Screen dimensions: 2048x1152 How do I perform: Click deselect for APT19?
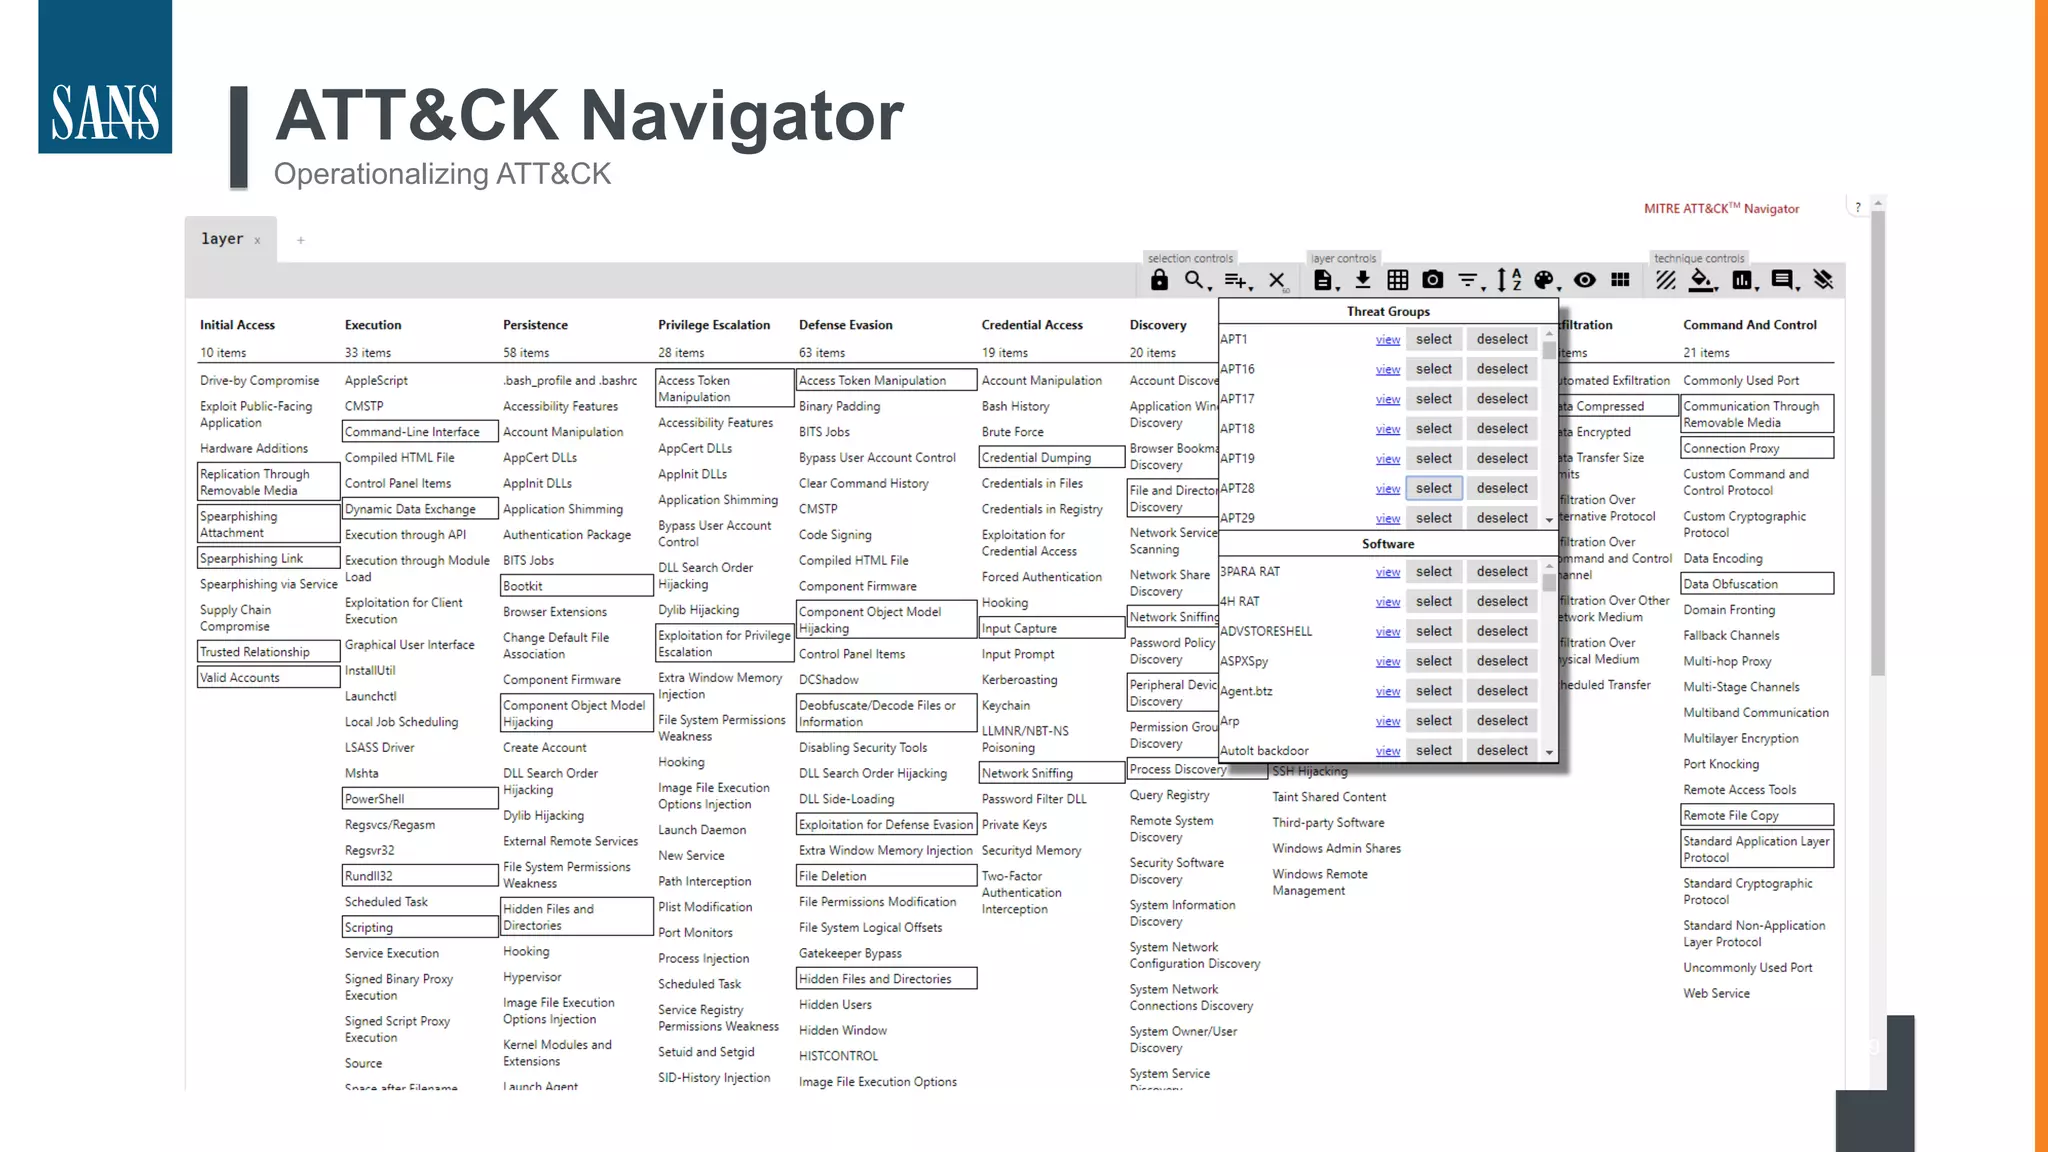[x=1502, y=458]
